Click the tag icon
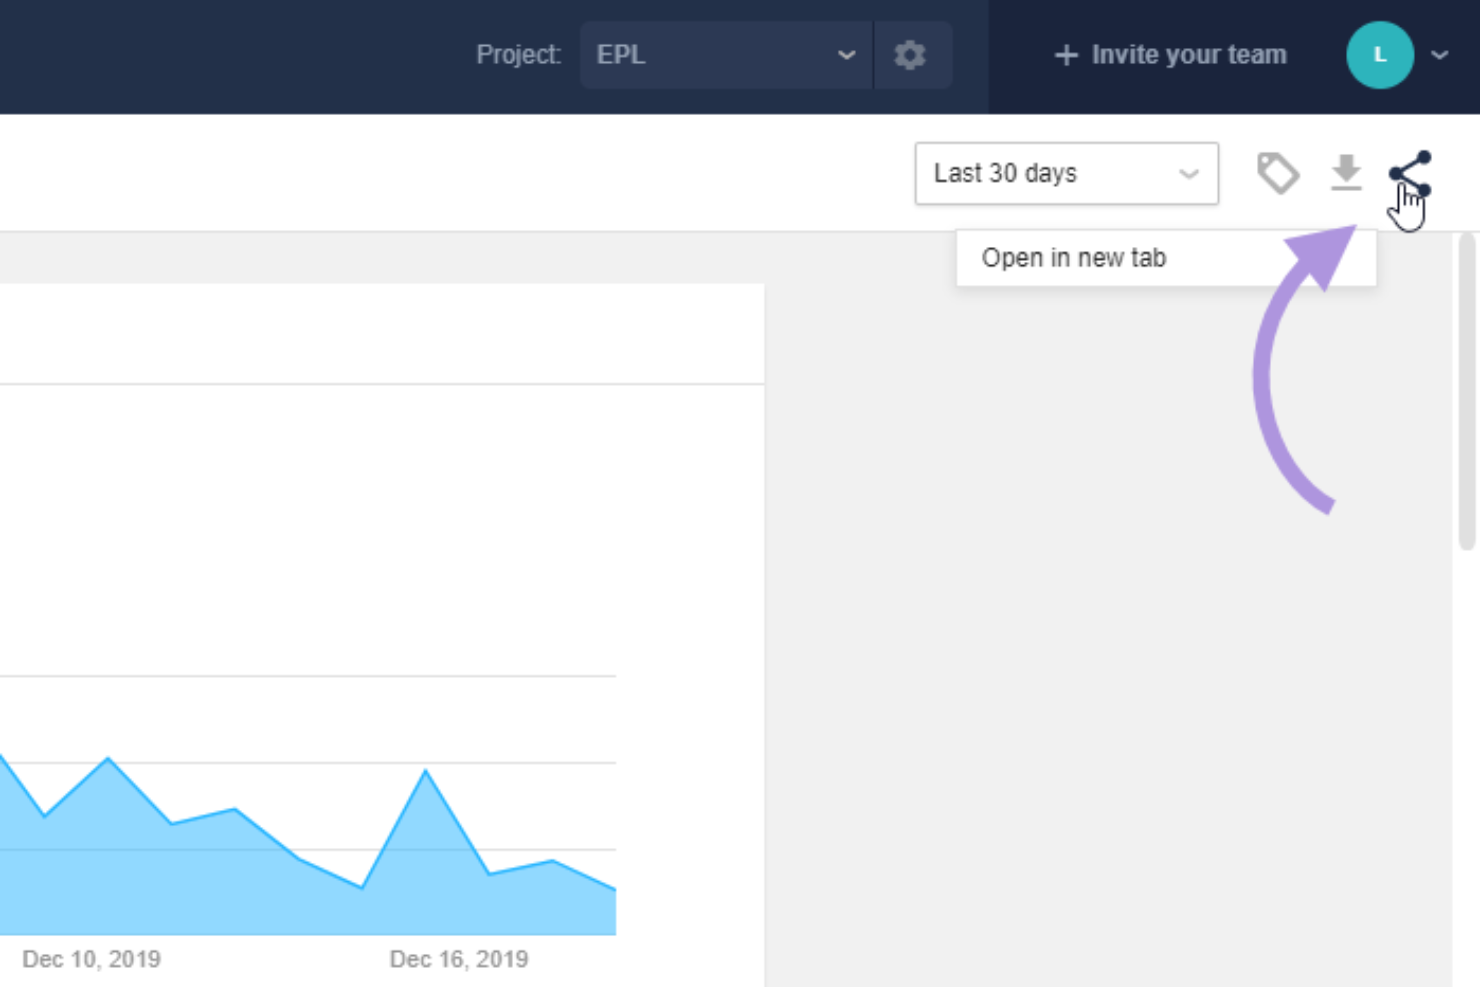Viewport: 1480px width, 987px height. tap(1277, 173)
